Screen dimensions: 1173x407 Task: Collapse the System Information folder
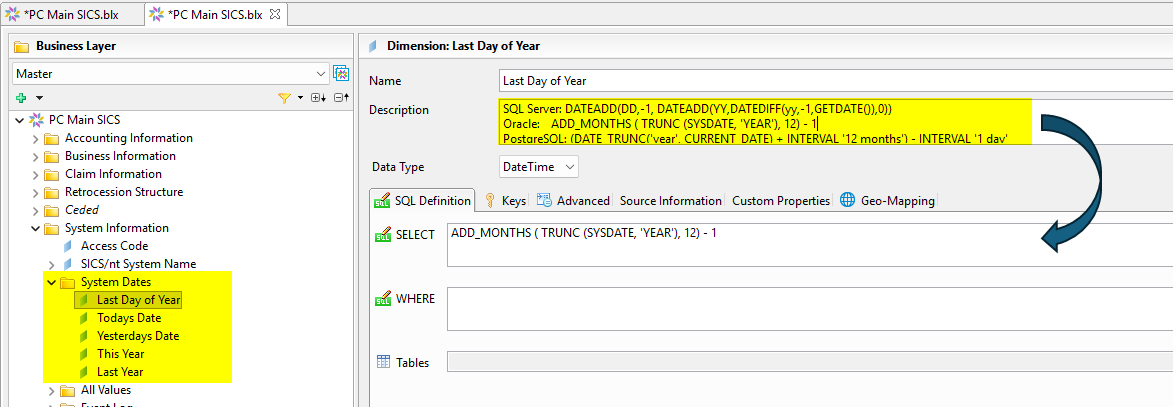[35, 228]
